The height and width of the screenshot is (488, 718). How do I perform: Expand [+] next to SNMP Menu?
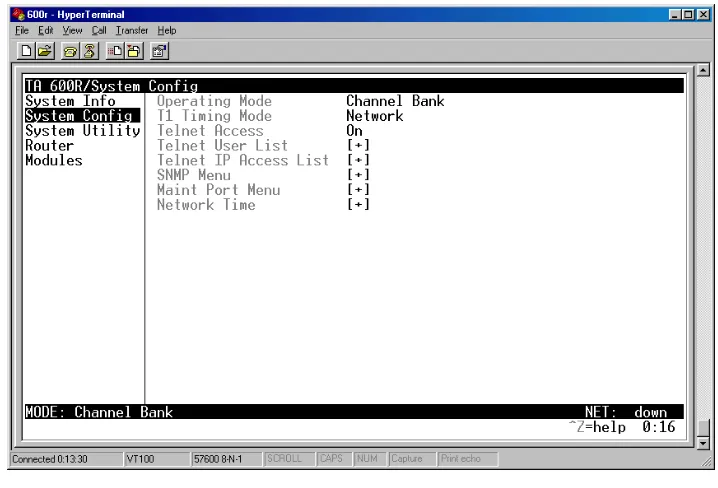coord(358,175)
